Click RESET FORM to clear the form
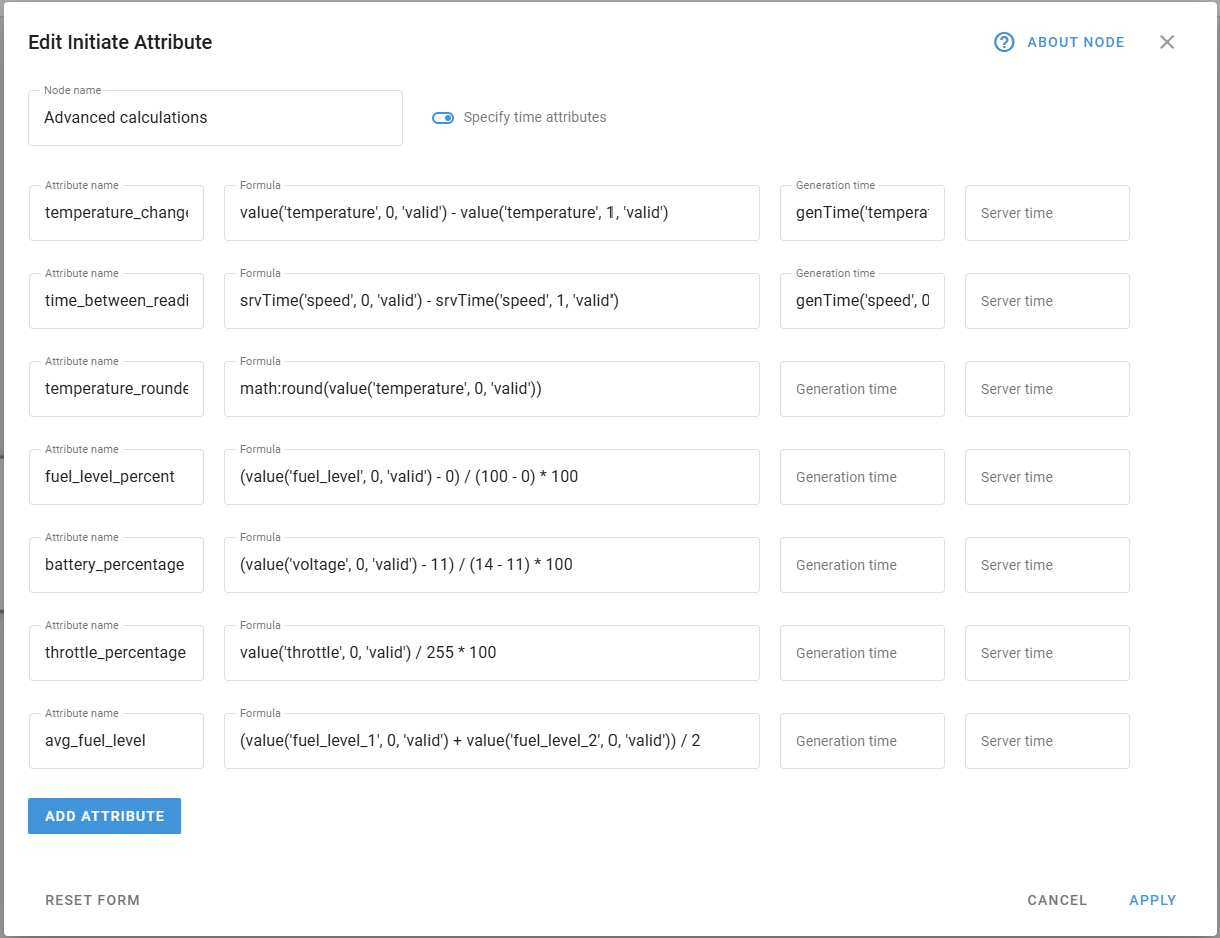The height and width of the screenshot is (938, 1220). coord(92,900)
